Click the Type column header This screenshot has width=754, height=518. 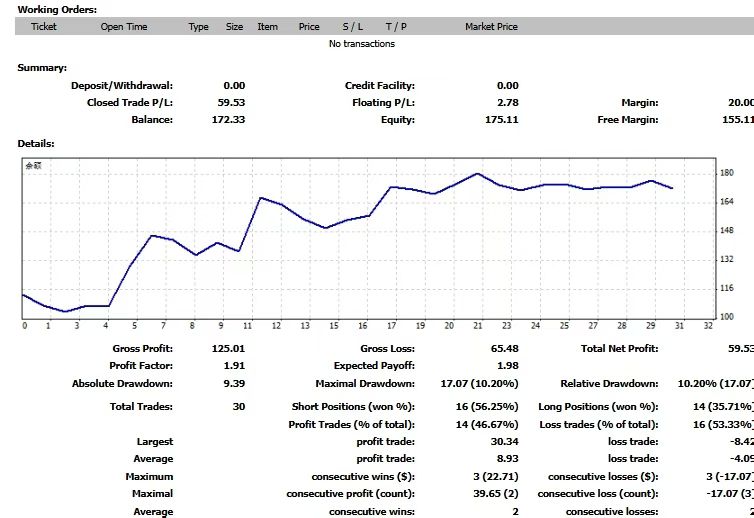click(199, 27)
